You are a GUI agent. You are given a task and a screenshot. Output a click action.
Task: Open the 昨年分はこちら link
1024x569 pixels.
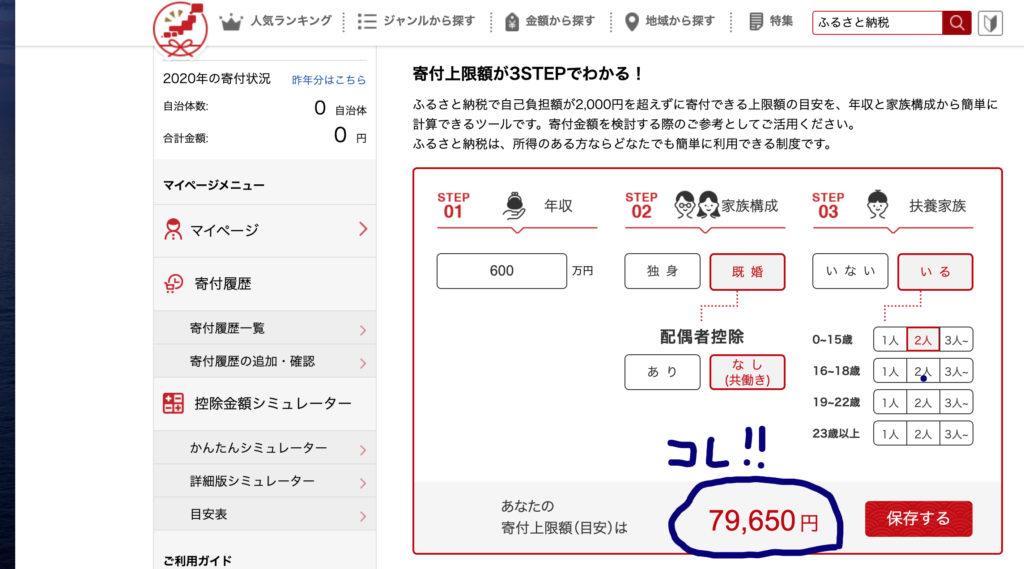(x=328, y=80)
